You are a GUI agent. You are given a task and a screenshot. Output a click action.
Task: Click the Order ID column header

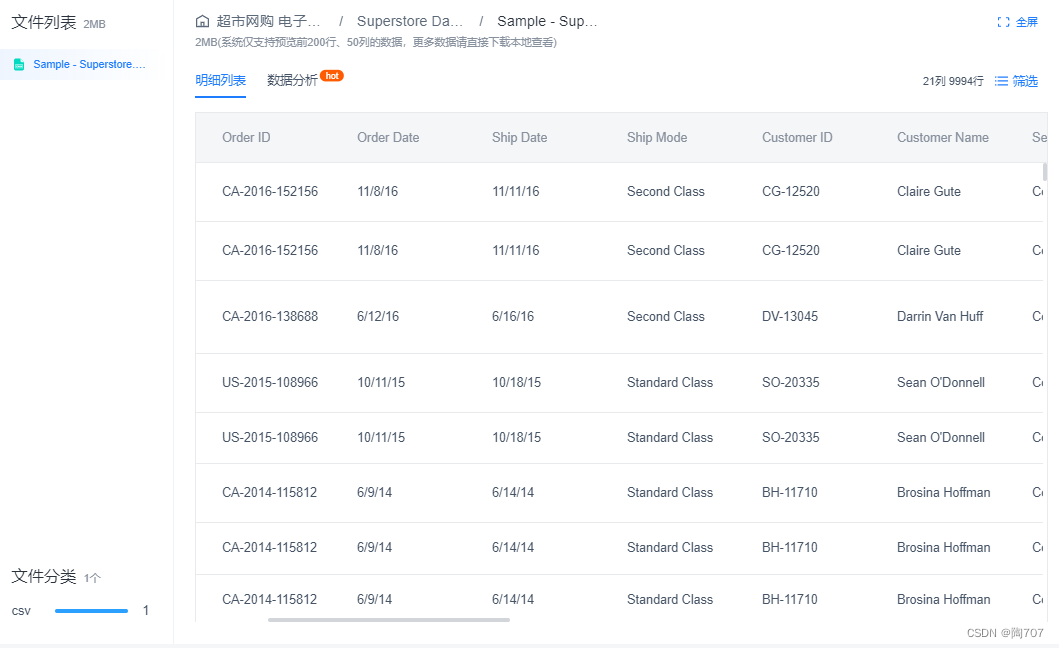click(x=246, y=138)
